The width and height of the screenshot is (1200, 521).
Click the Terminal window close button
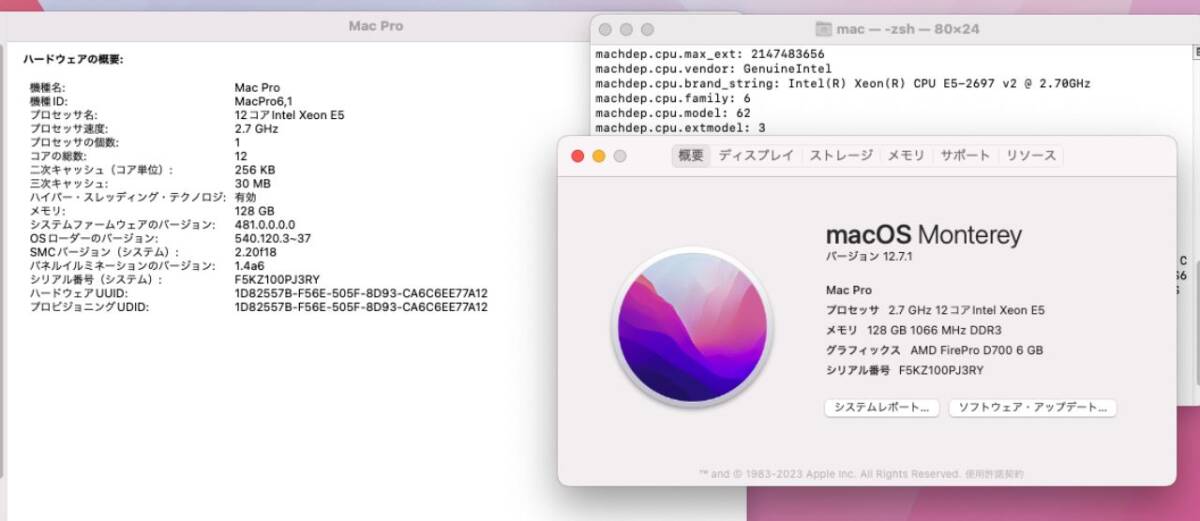pyautogui.click(x=603, y=30)
